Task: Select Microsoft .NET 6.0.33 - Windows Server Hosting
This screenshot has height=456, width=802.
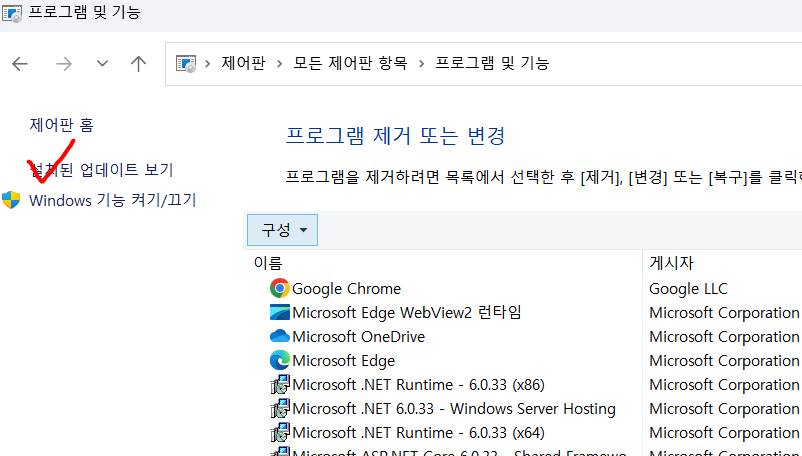Action: 454,409
